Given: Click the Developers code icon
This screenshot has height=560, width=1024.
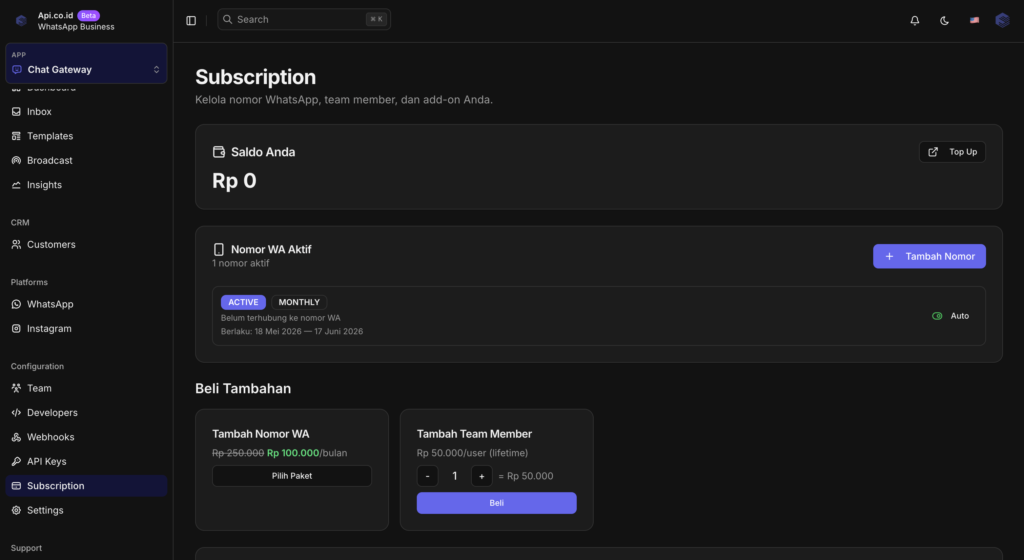Looking at the screenshot, I should [x=16, y=412].
